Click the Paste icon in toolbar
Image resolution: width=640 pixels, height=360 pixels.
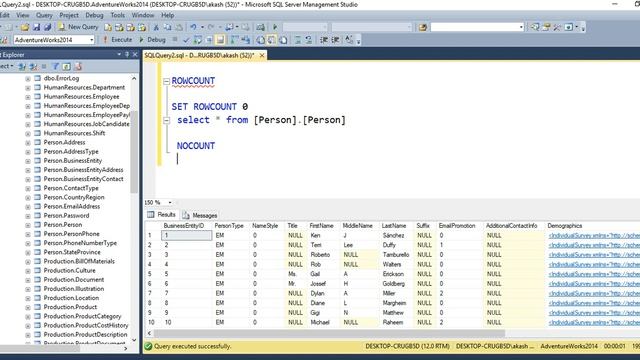tap(179, 27)
